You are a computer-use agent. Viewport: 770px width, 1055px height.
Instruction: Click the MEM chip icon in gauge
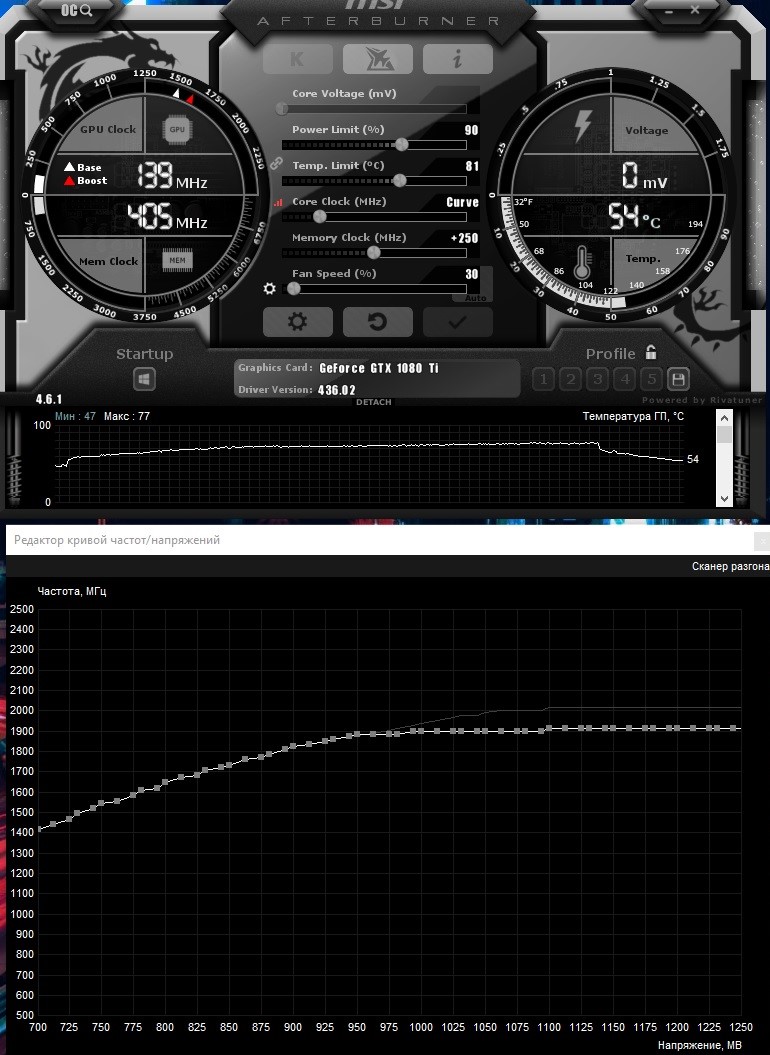click(x=177, y=260)
